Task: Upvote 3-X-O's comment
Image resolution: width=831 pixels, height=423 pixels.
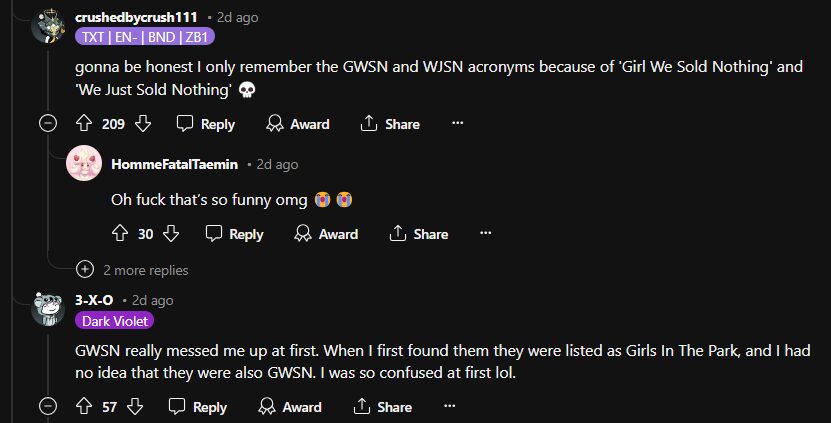Action: [x=84, y=407]
